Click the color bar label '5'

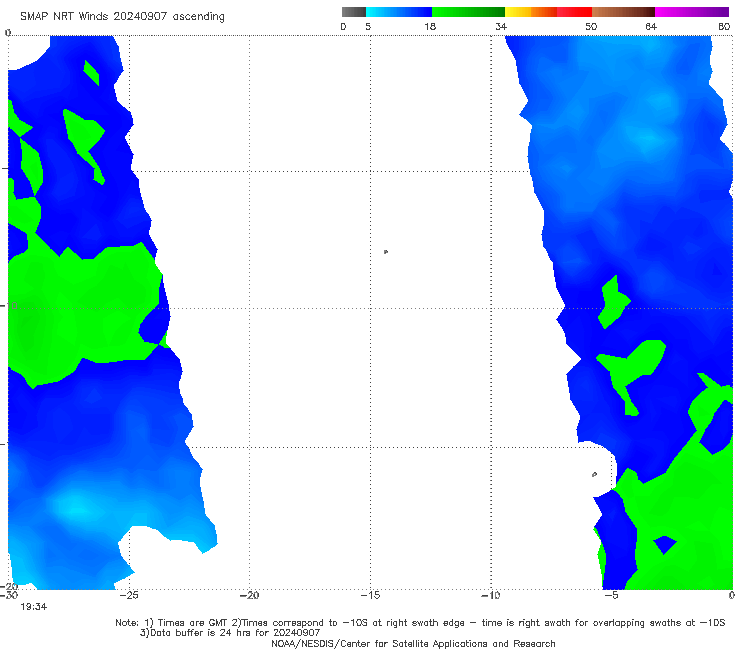tap(368, 27)
